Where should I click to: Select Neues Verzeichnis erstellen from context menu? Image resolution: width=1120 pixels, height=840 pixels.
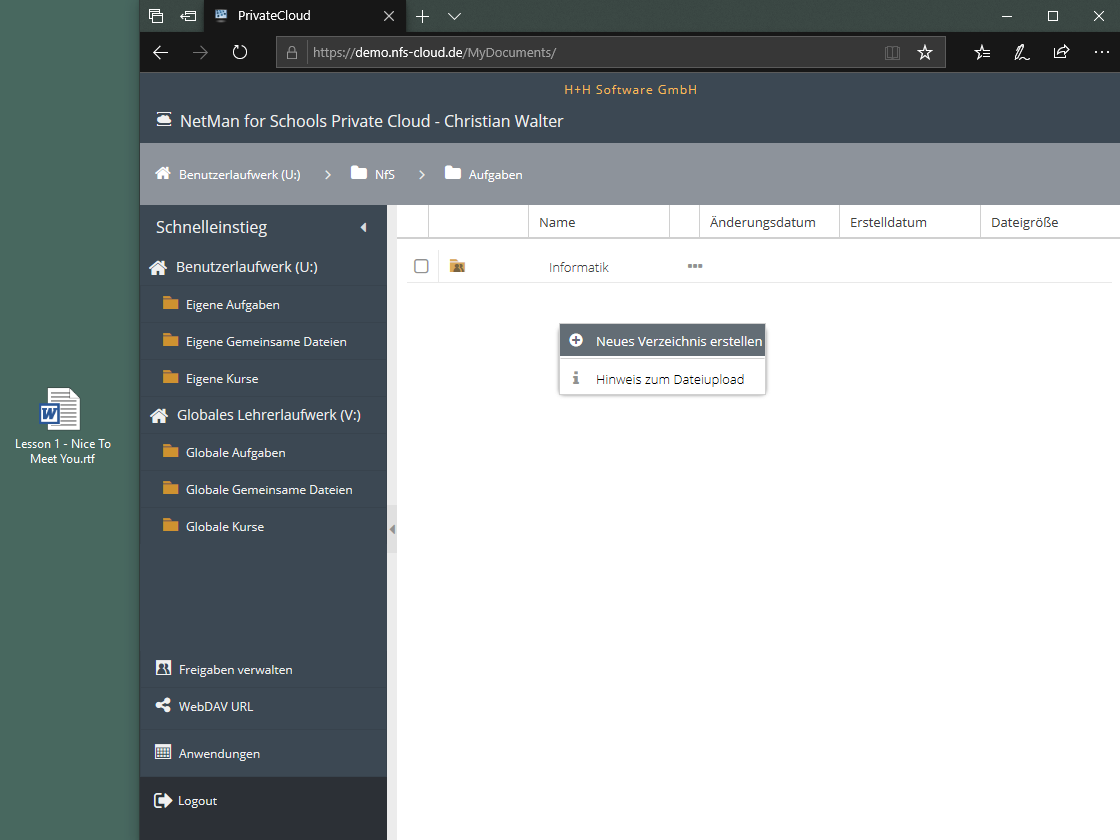662,341
